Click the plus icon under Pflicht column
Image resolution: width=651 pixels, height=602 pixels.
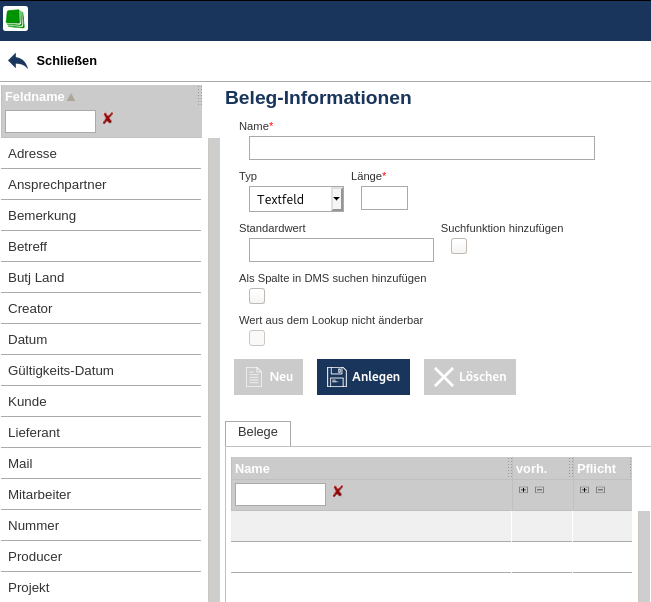point(584,490)
